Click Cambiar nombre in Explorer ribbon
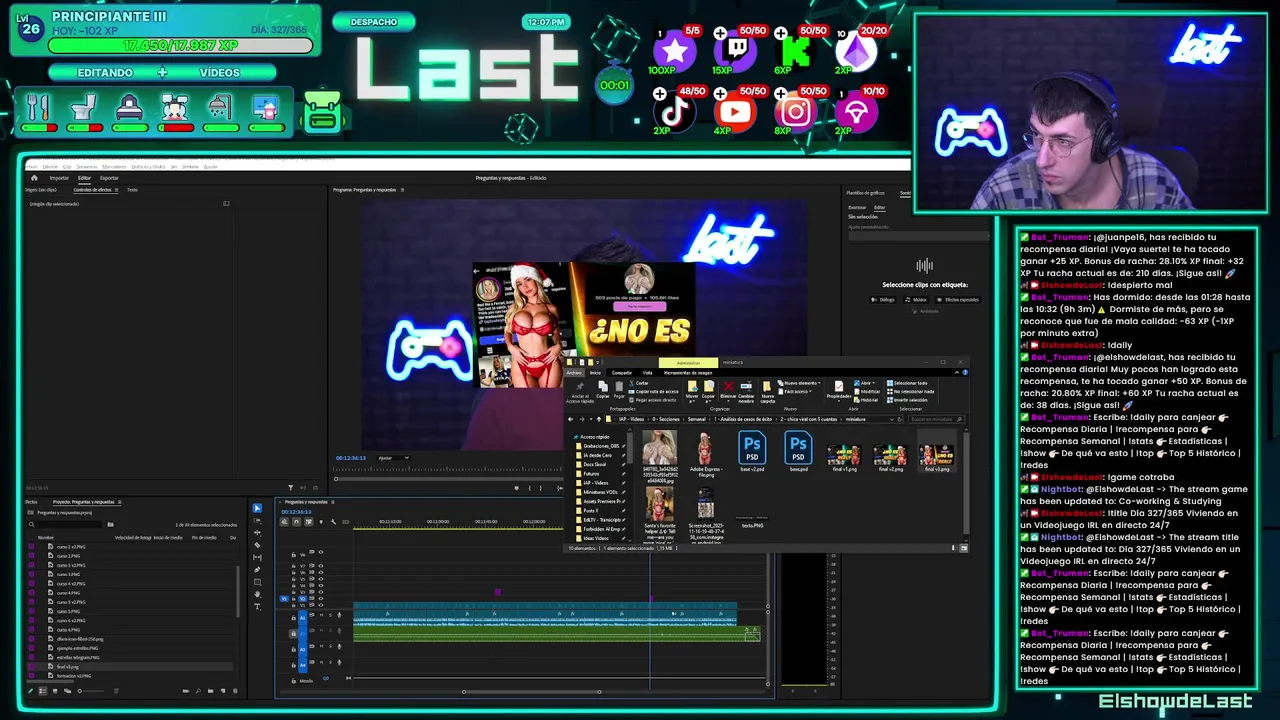Image resolution: width=1280 pixels, height=720 pixels. (746, 390)
